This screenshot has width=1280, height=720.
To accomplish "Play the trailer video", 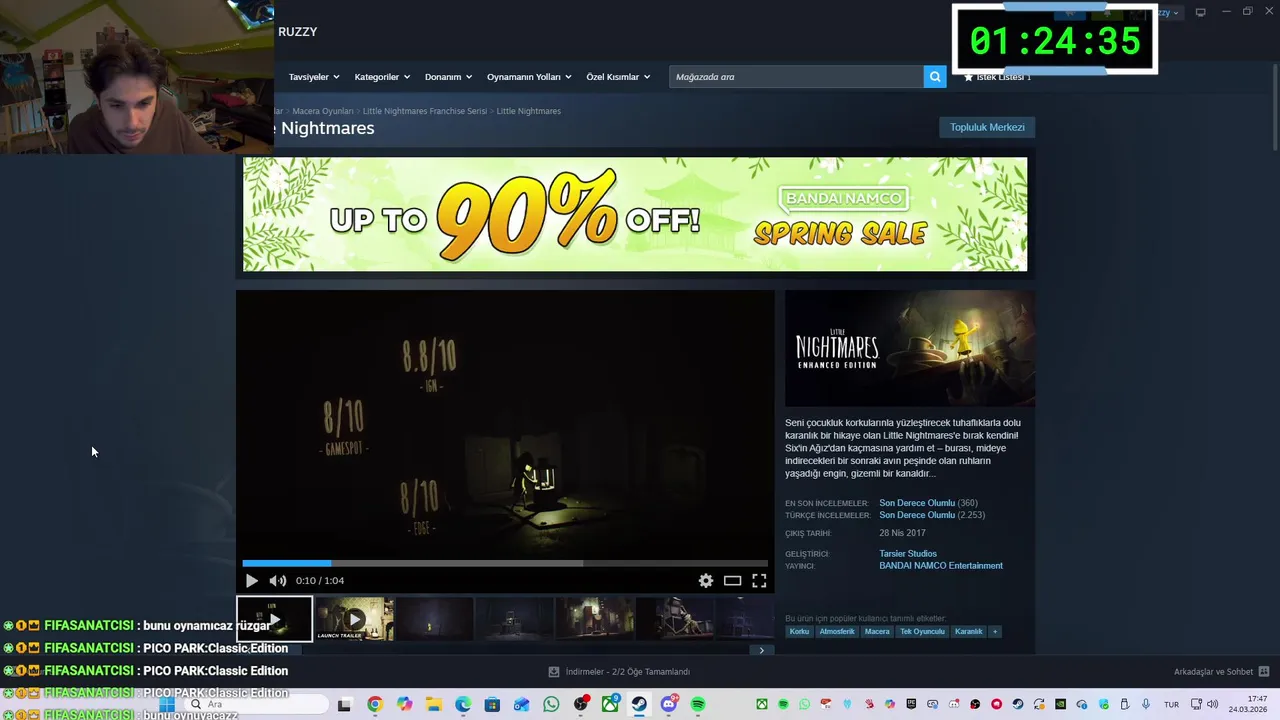I will [x=251, y=580].
